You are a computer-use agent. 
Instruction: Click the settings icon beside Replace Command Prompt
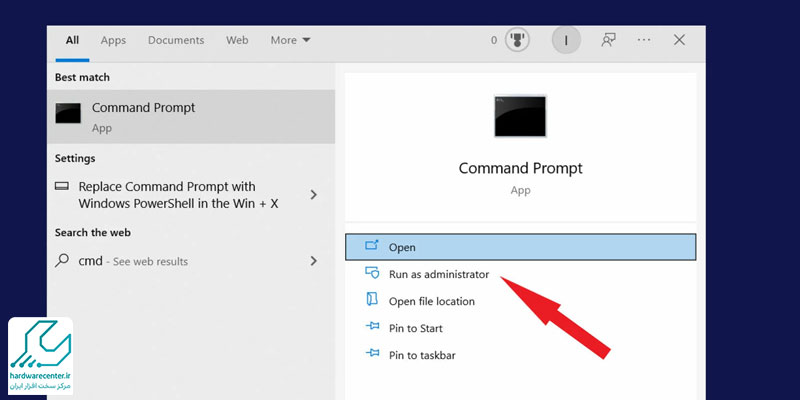point(62,187)
